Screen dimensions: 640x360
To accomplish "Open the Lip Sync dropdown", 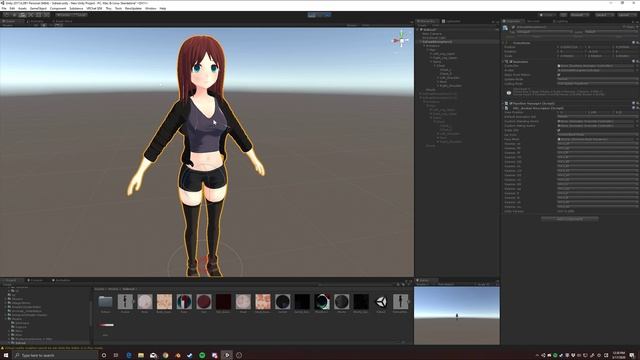I will tap(597, 135).
